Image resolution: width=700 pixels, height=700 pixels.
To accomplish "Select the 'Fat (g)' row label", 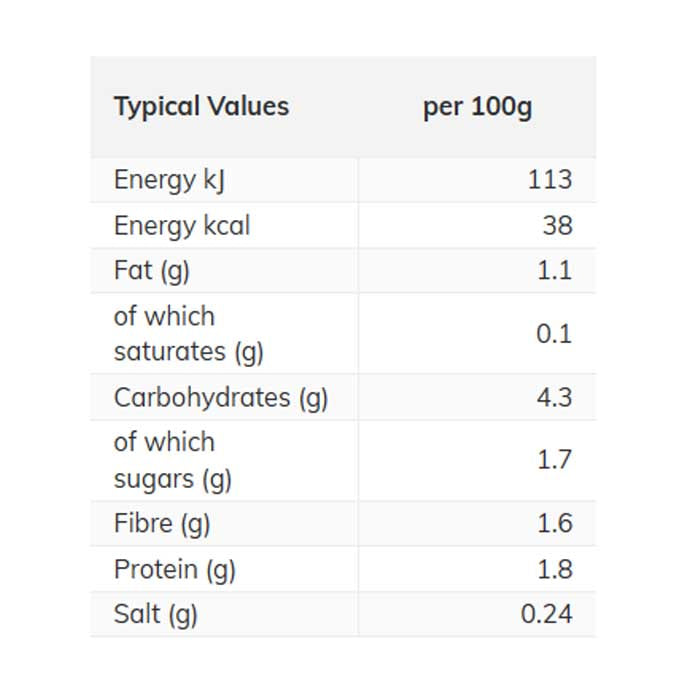I will (152, 271).
